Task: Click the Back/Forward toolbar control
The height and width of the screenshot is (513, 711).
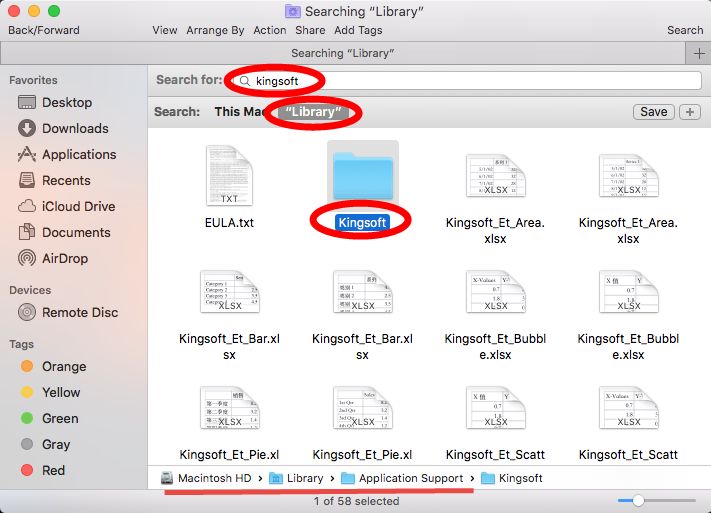Action: 44,30
